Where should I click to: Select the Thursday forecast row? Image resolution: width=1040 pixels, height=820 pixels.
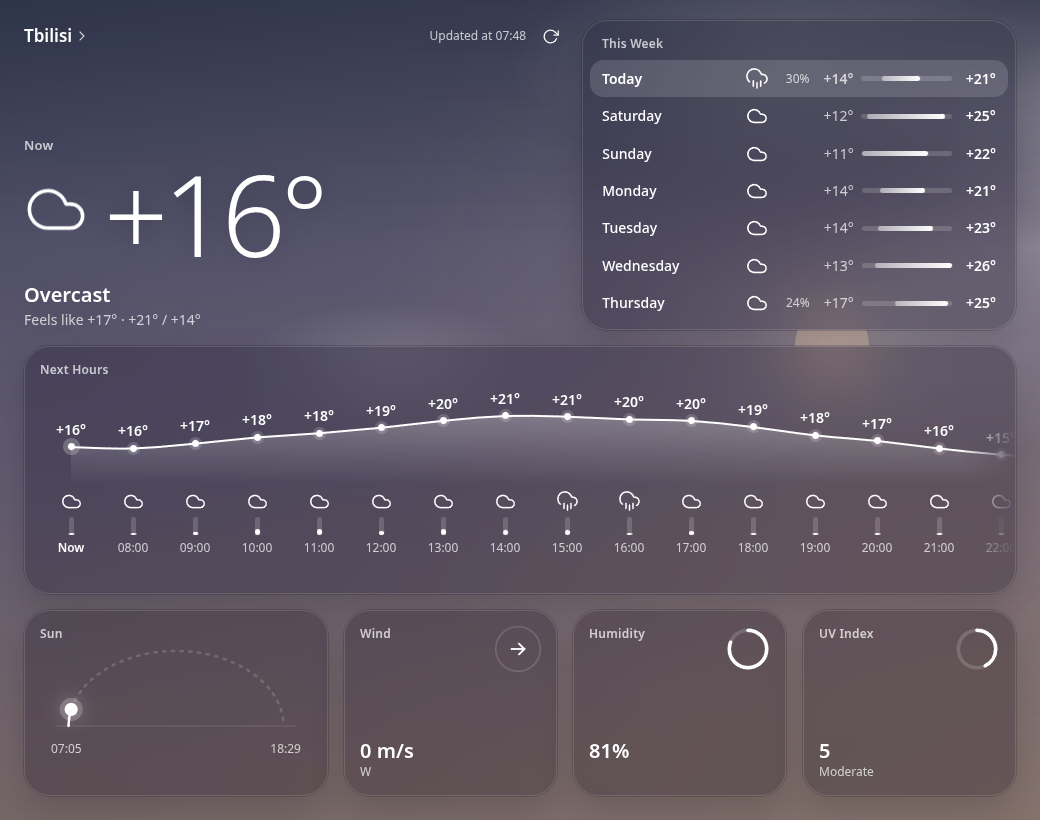click(799, 303)
